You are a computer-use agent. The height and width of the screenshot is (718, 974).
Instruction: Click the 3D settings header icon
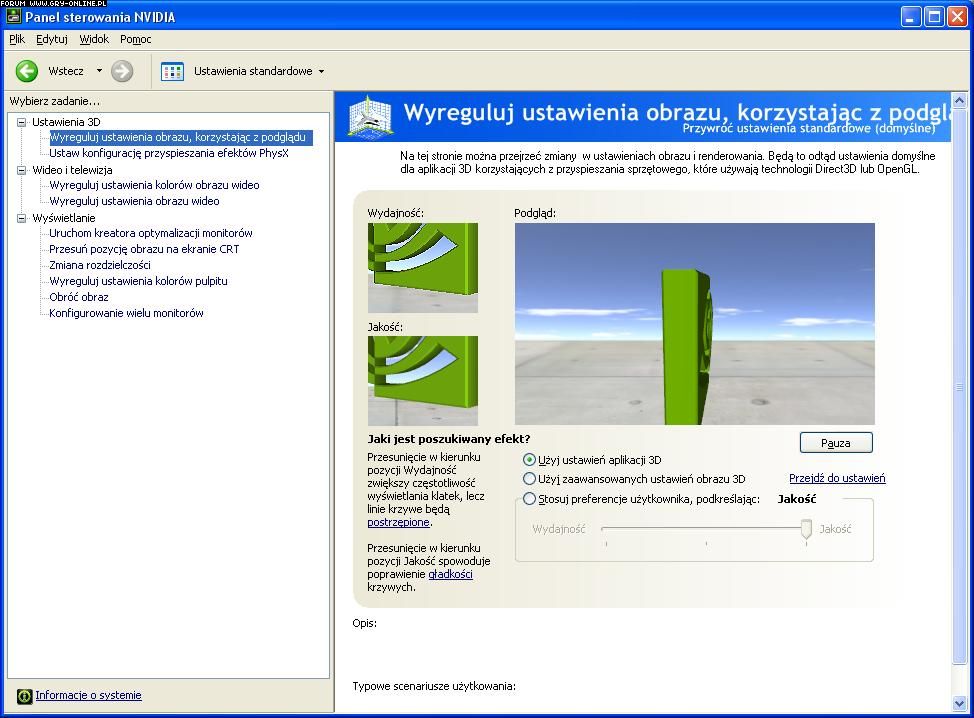(x=370, y=116)
